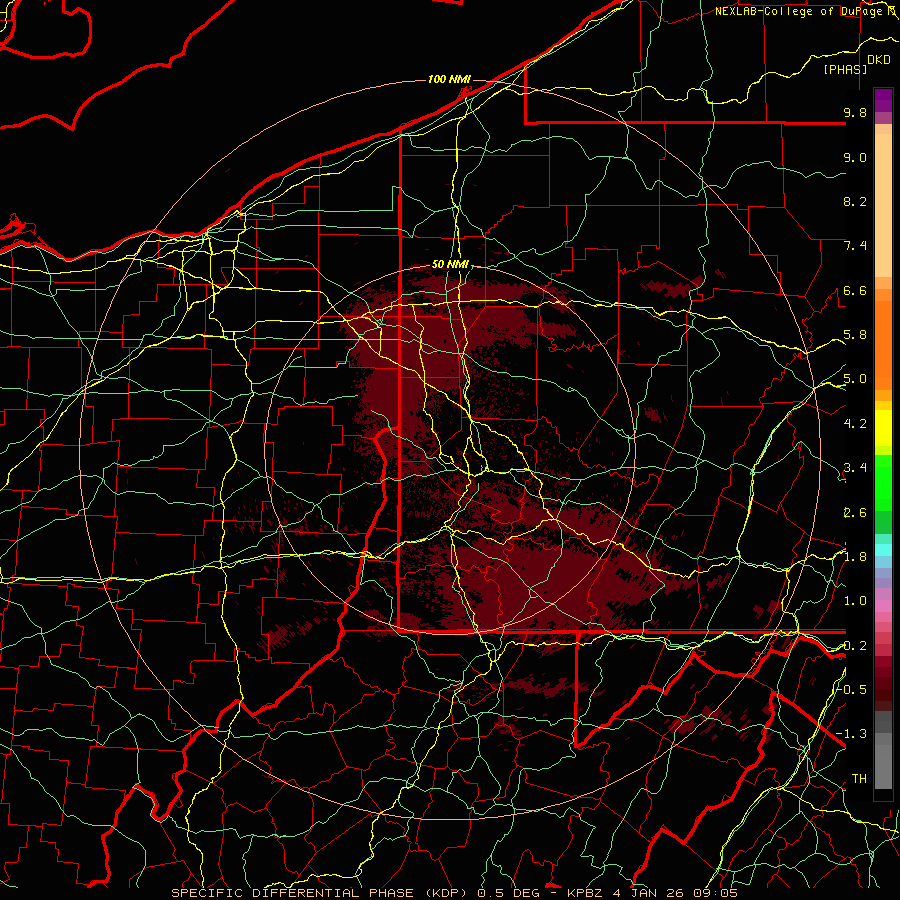Image resolution: width=900 pixels, height=900 pixels.
Task: Click the 1.0 scale value
Action: [855, 601]
